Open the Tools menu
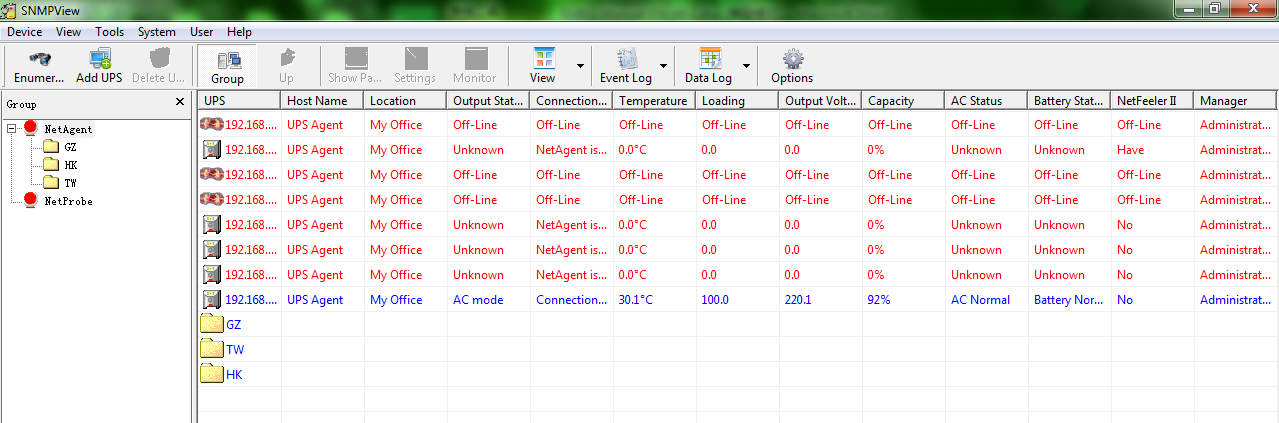Viewport: 1279px width, 423px height. click(x=110, y=32)
